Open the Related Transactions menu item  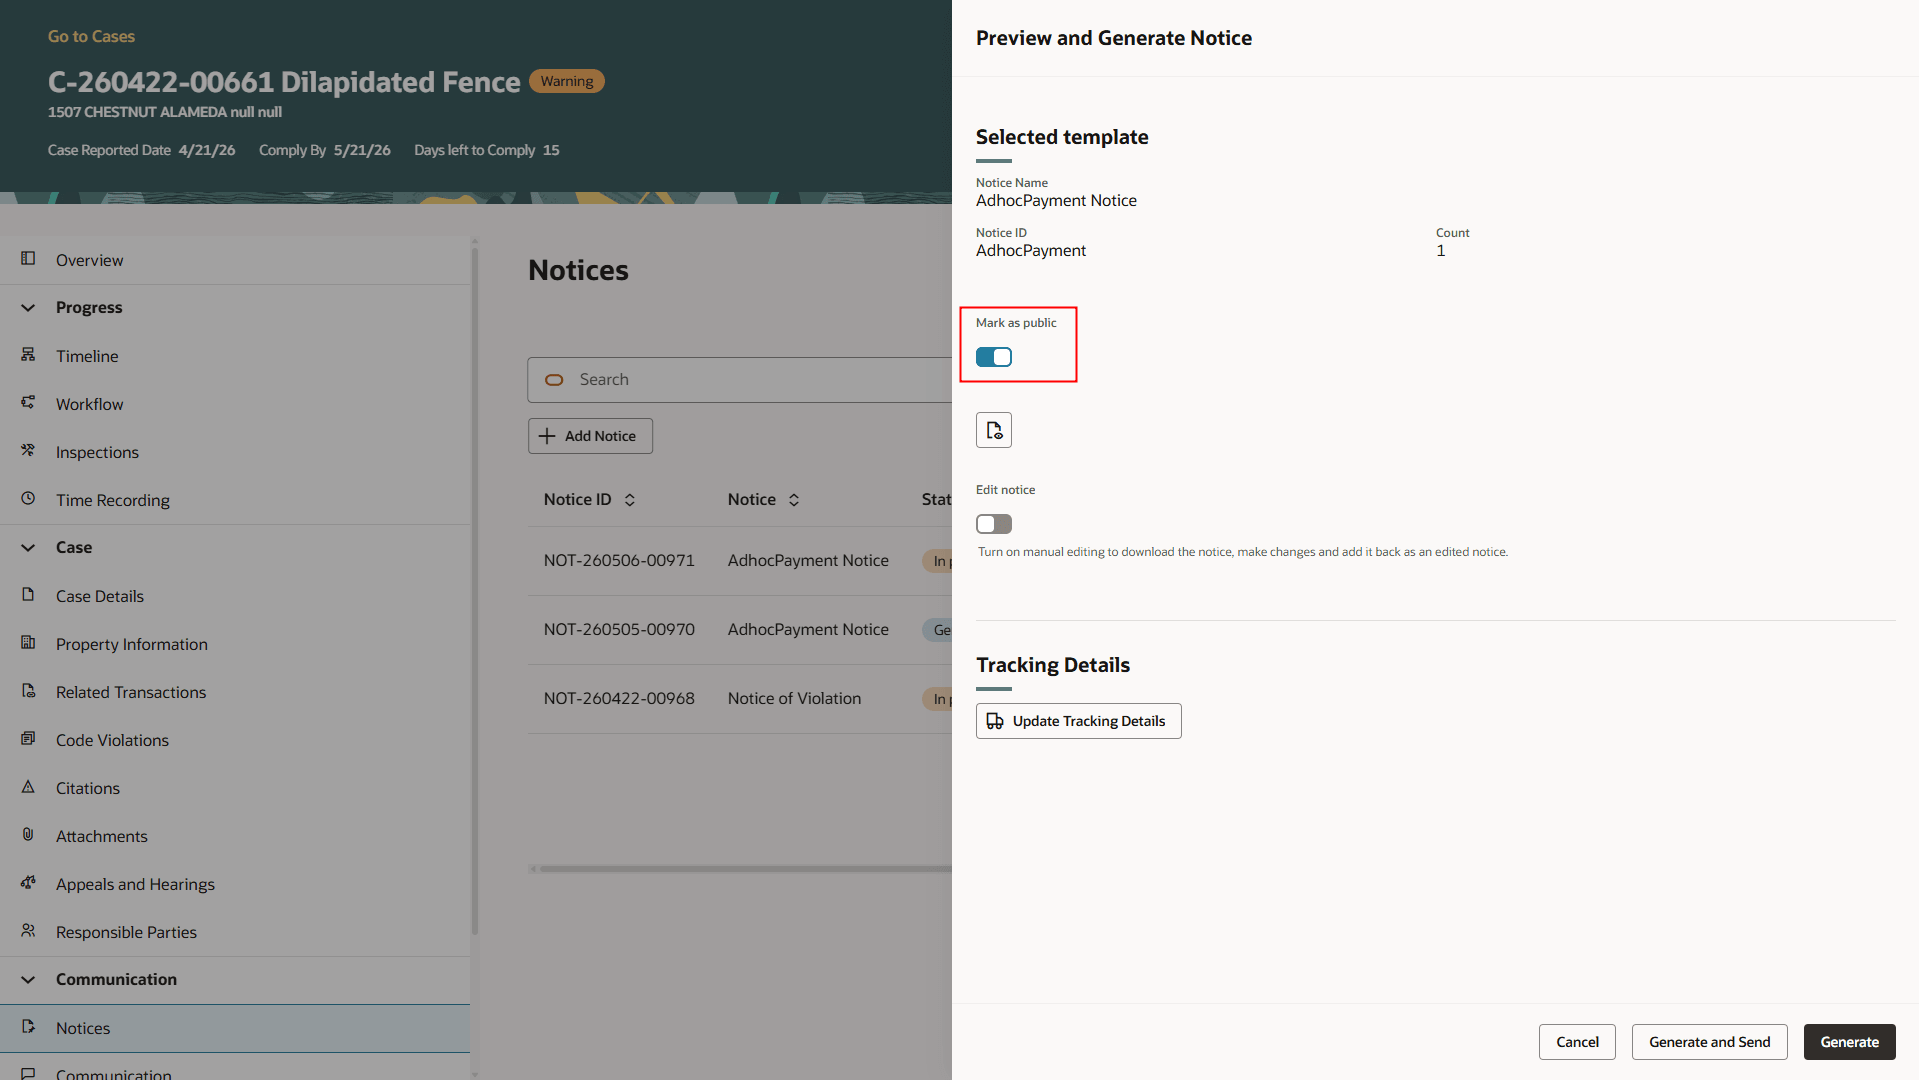pos(235,692)
